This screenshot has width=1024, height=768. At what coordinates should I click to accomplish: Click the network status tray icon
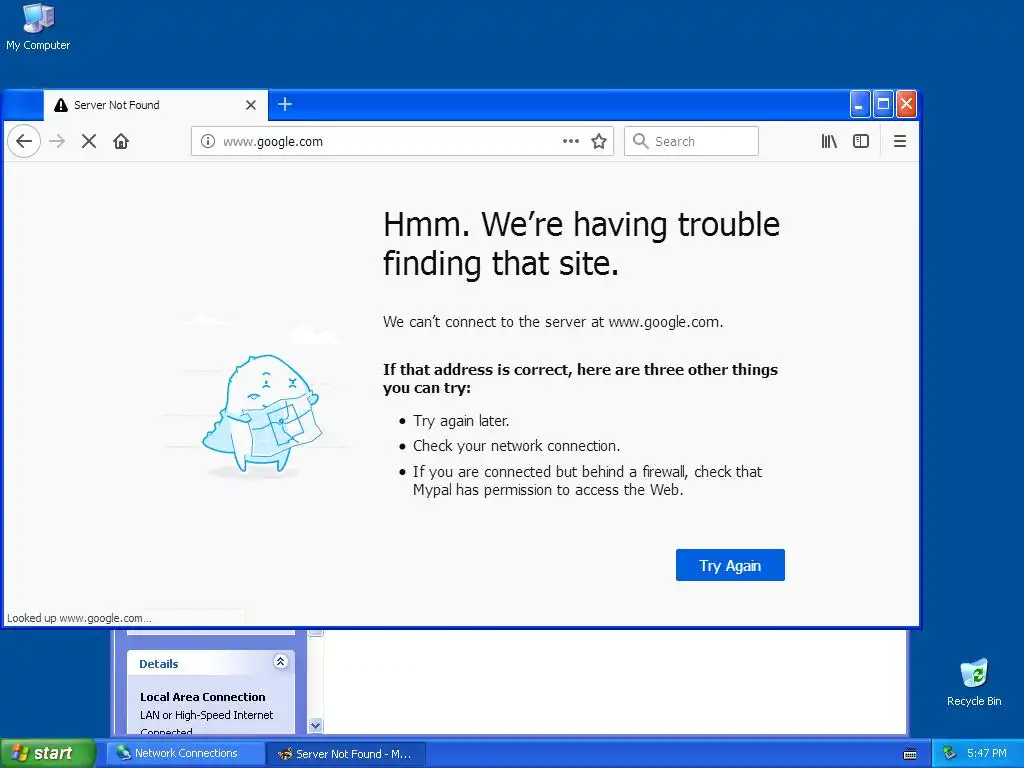coord(949,754)
